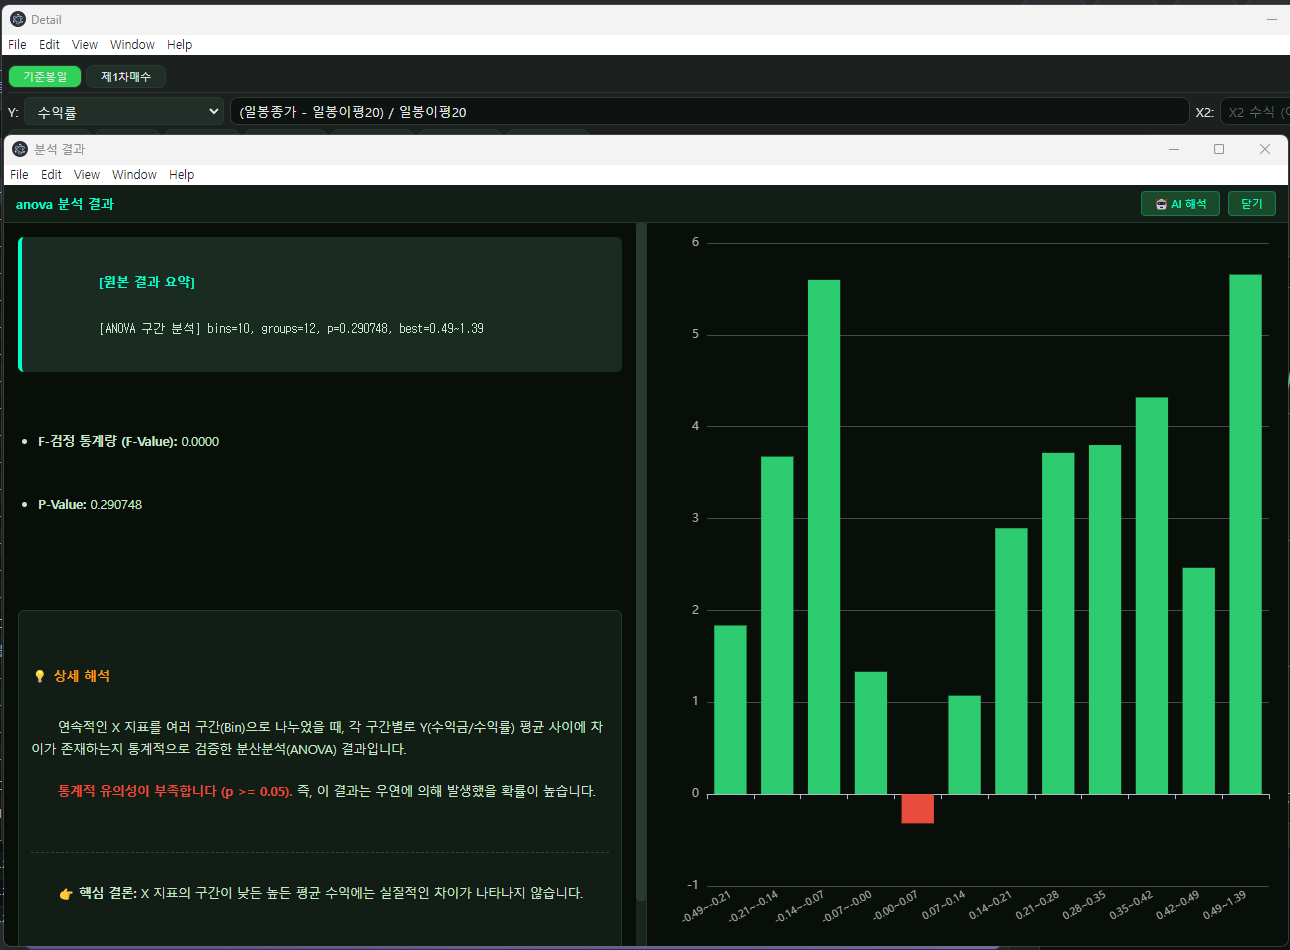Open File menu in Detail window
The height and width of the screenshot is (950, 1290).
(x=17, y=45)
